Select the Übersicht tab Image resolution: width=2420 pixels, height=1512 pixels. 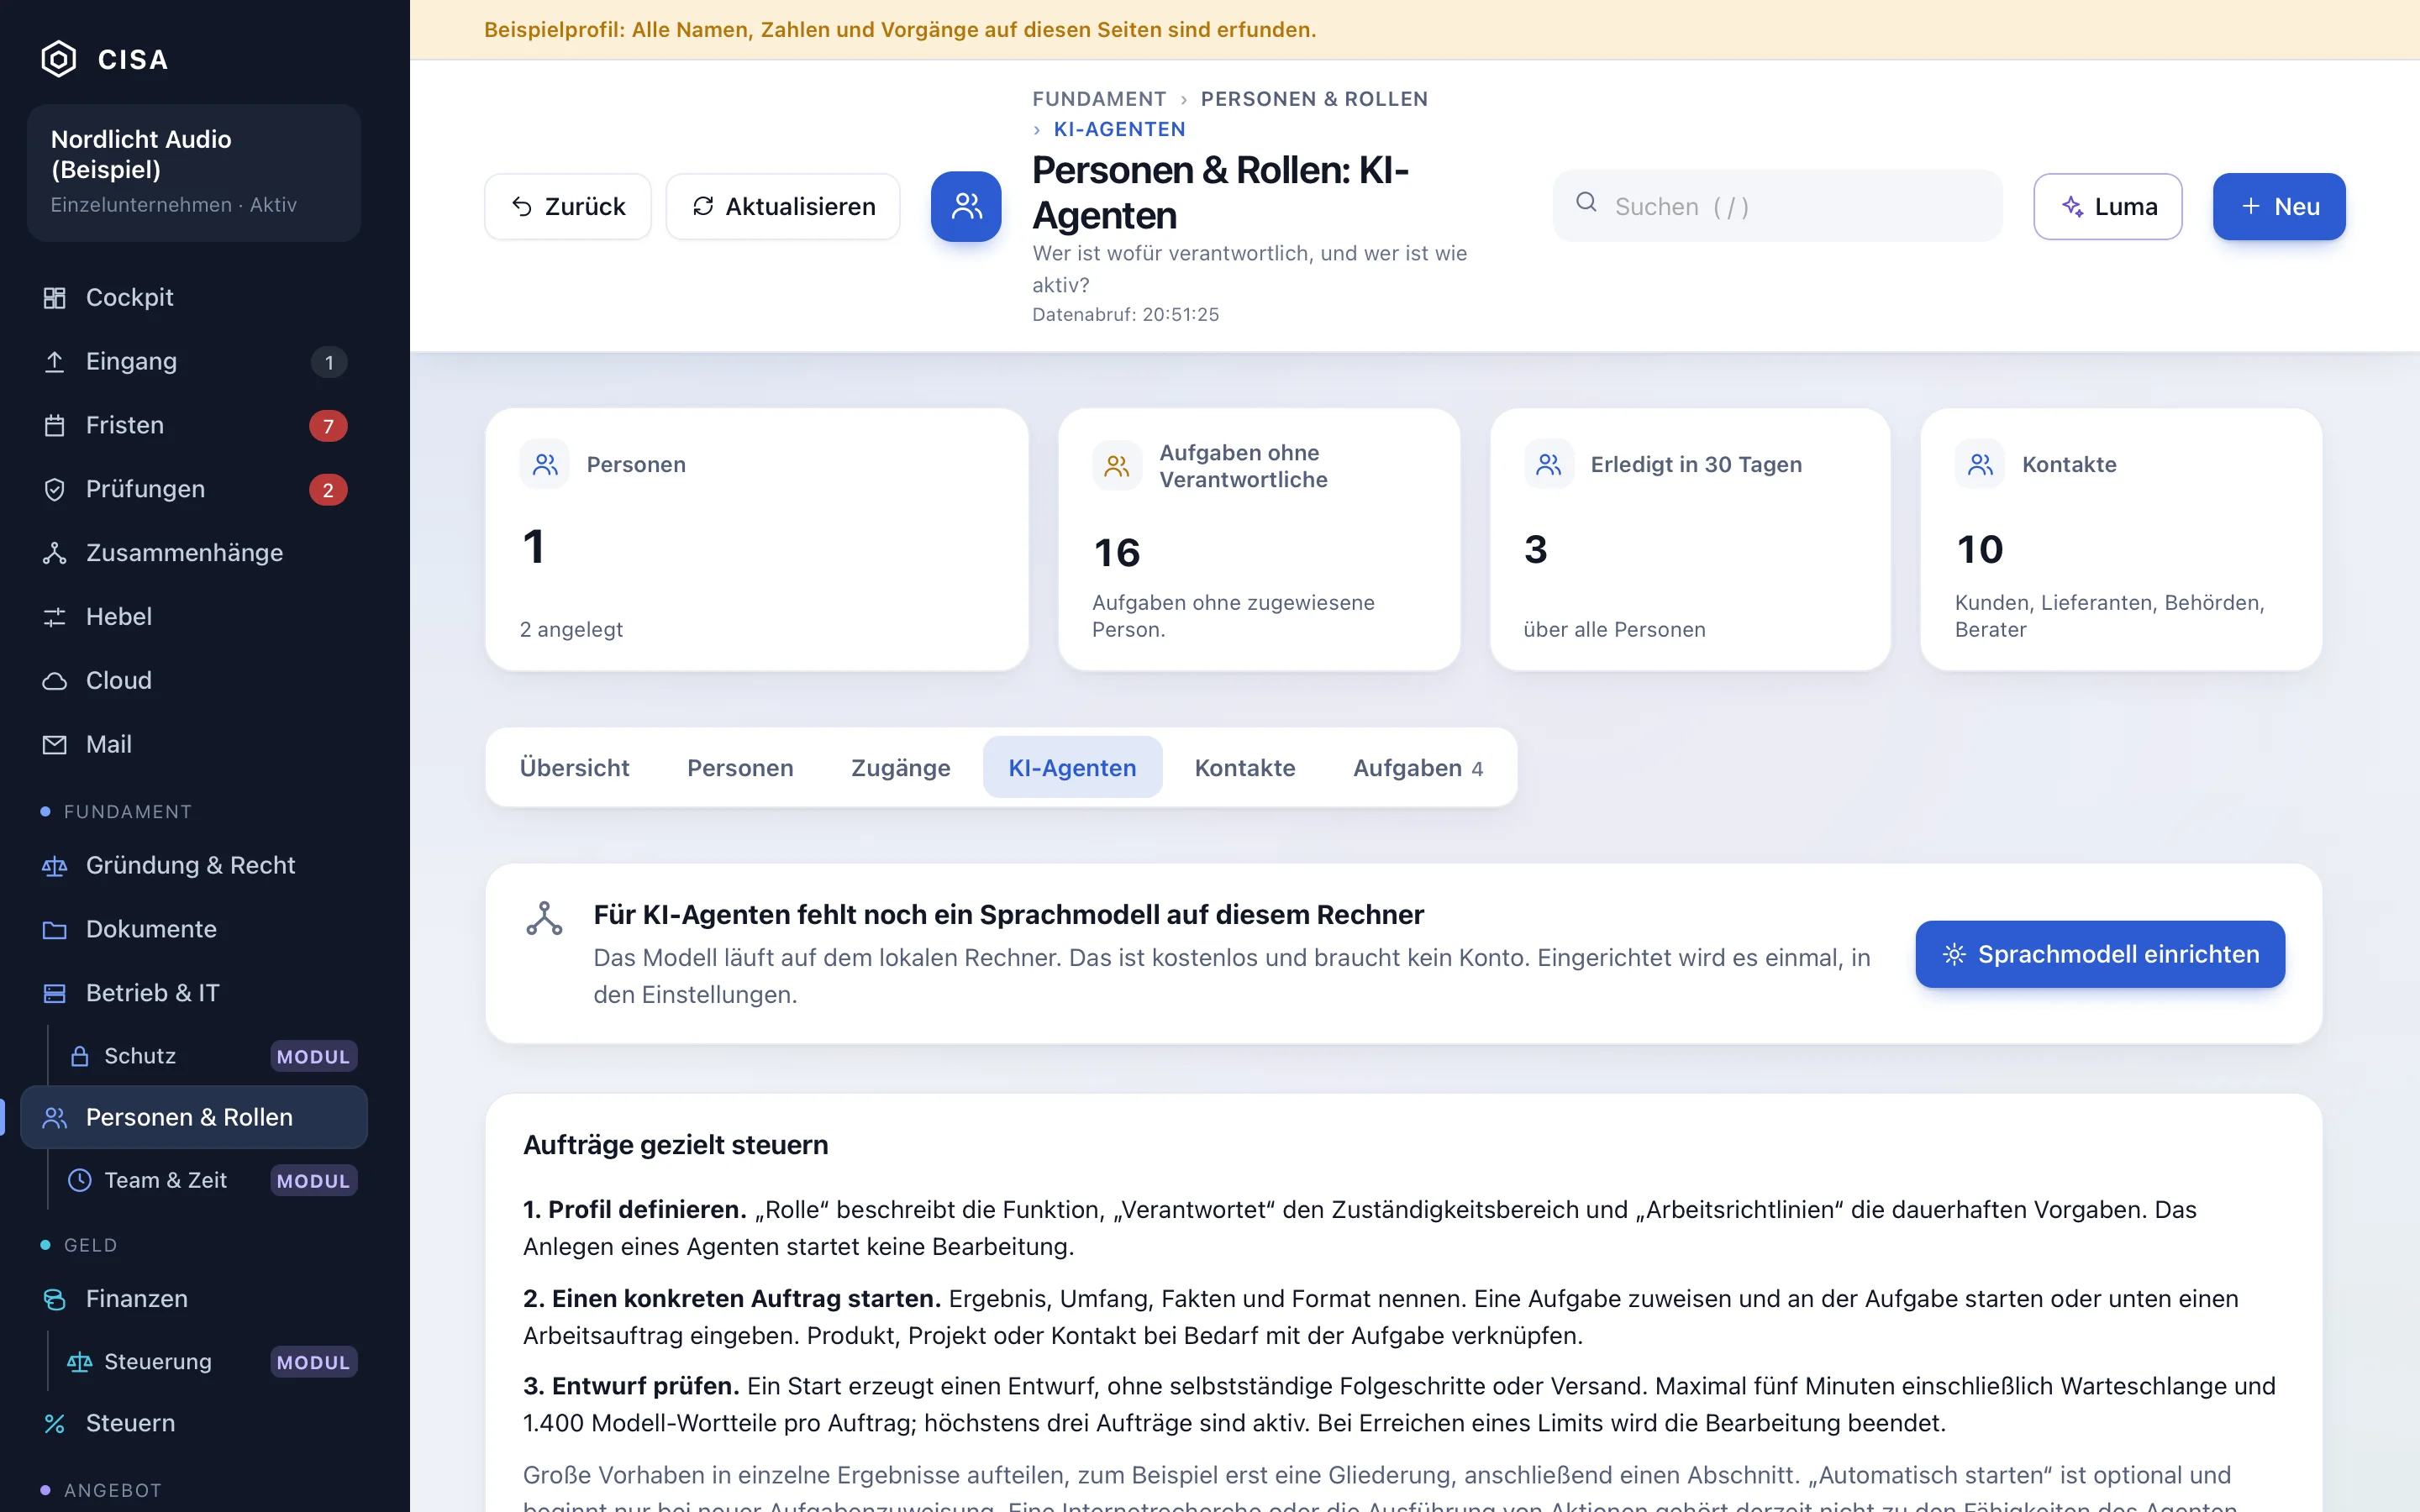click(x=574, y=767)
